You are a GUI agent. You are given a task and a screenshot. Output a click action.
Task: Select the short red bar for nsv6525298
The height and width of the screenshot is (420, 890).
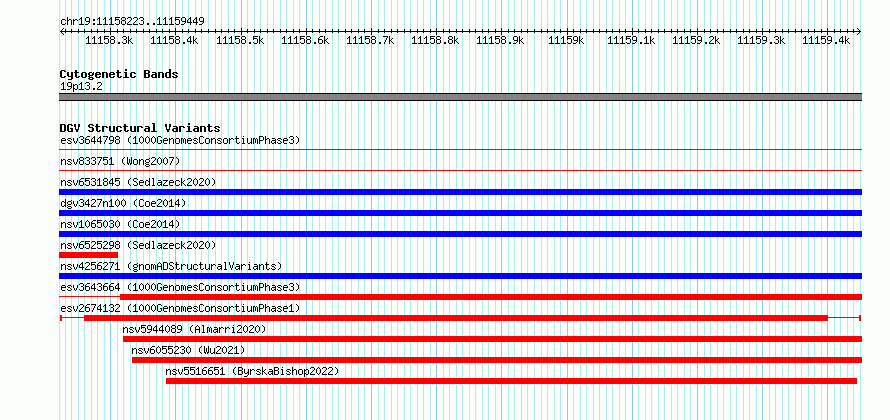pyautogui.click(x=89, y=255)
